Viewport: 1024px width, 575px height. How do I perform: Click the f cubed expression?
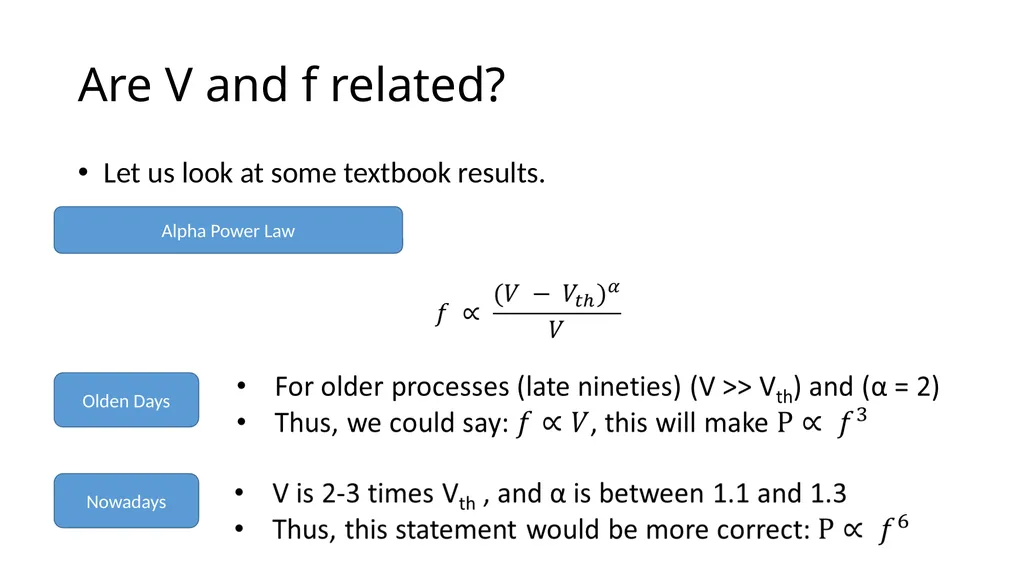[x=852, y=421]
